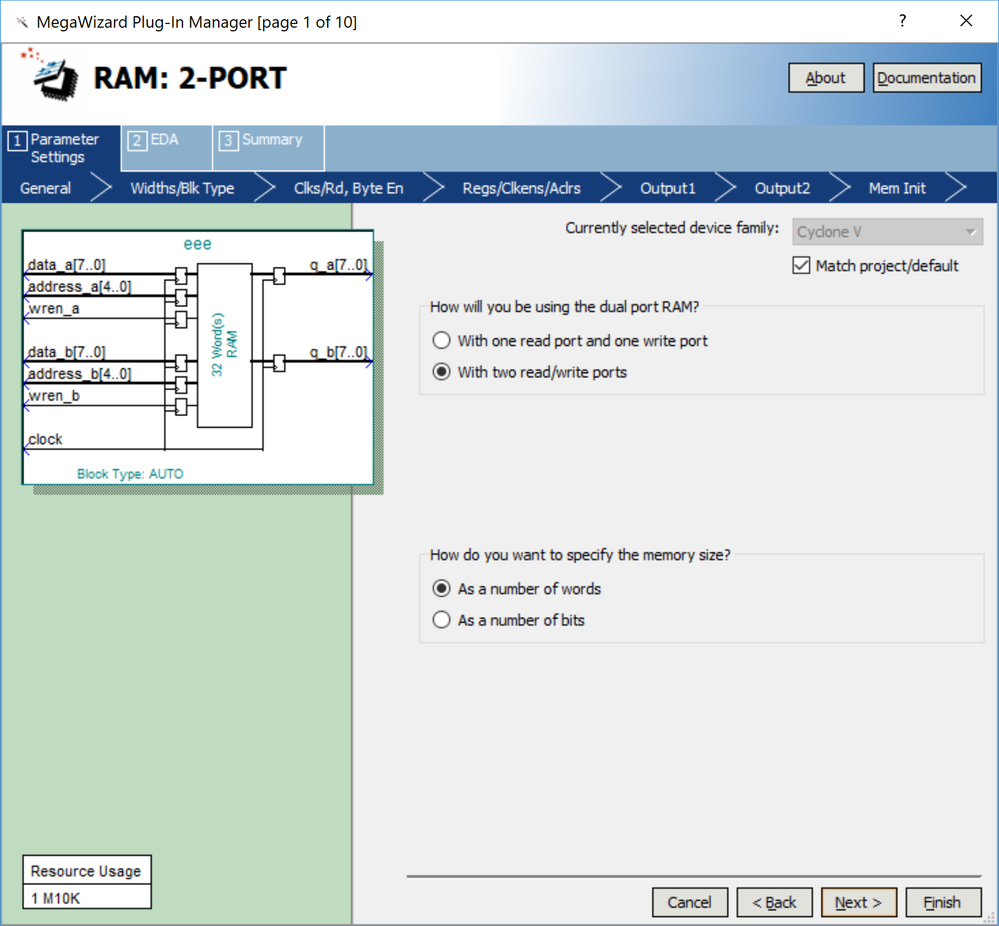The height and width of the screenshot is (926, 999).
Task: Click the chevron arrow after Mem Init
Action: 957,187
